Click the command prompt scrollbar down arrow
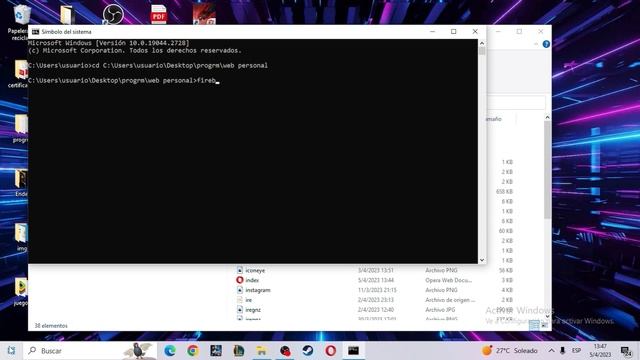The width and height of the screenshot is (640, 360). click(482, 260)
